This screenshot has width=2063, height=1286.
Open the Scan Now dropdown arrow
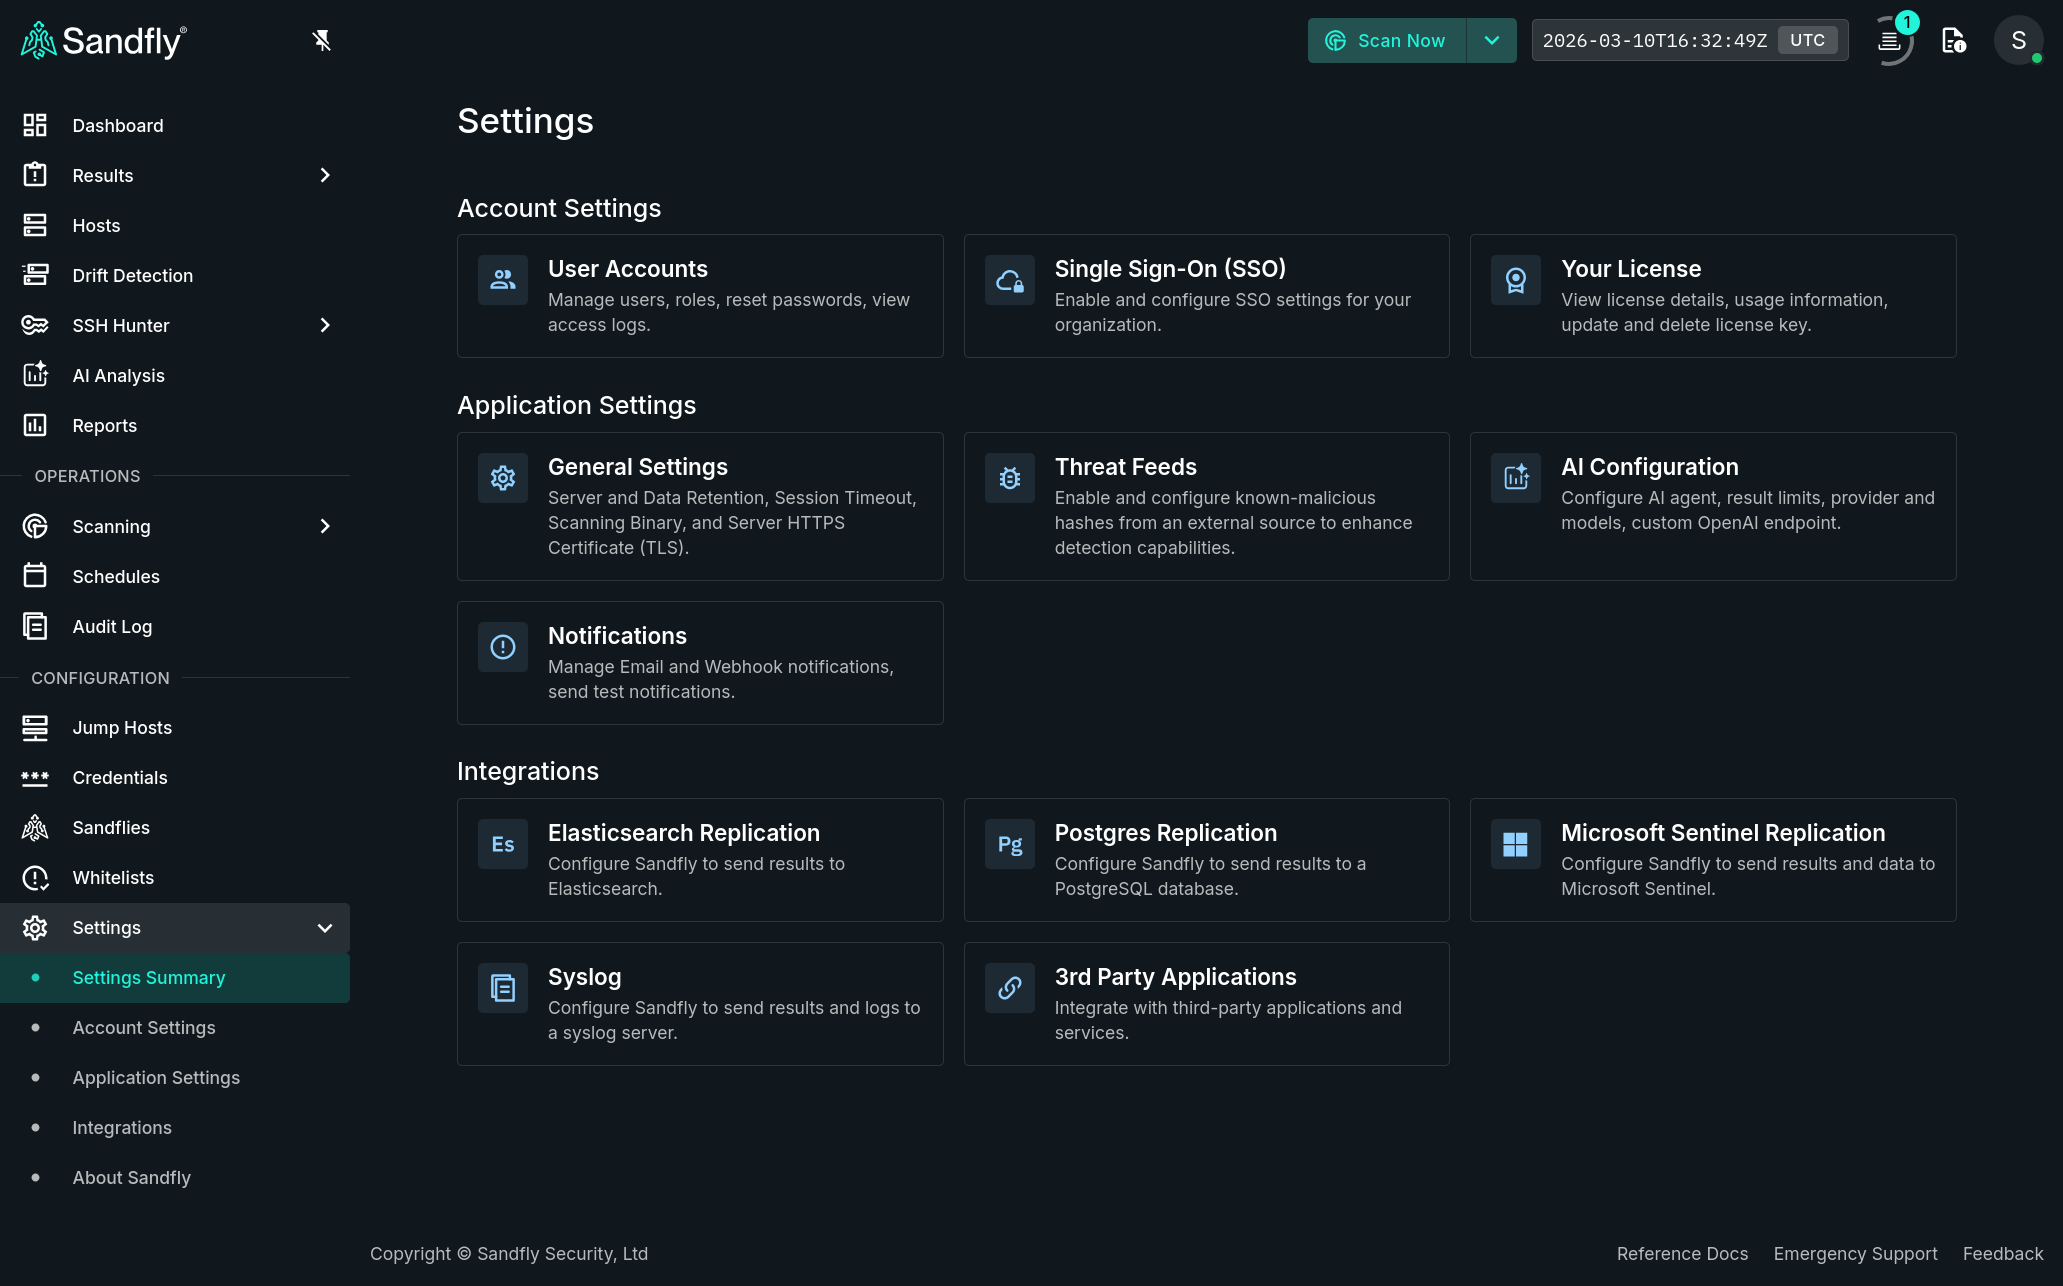click(x=1491, y=41)
